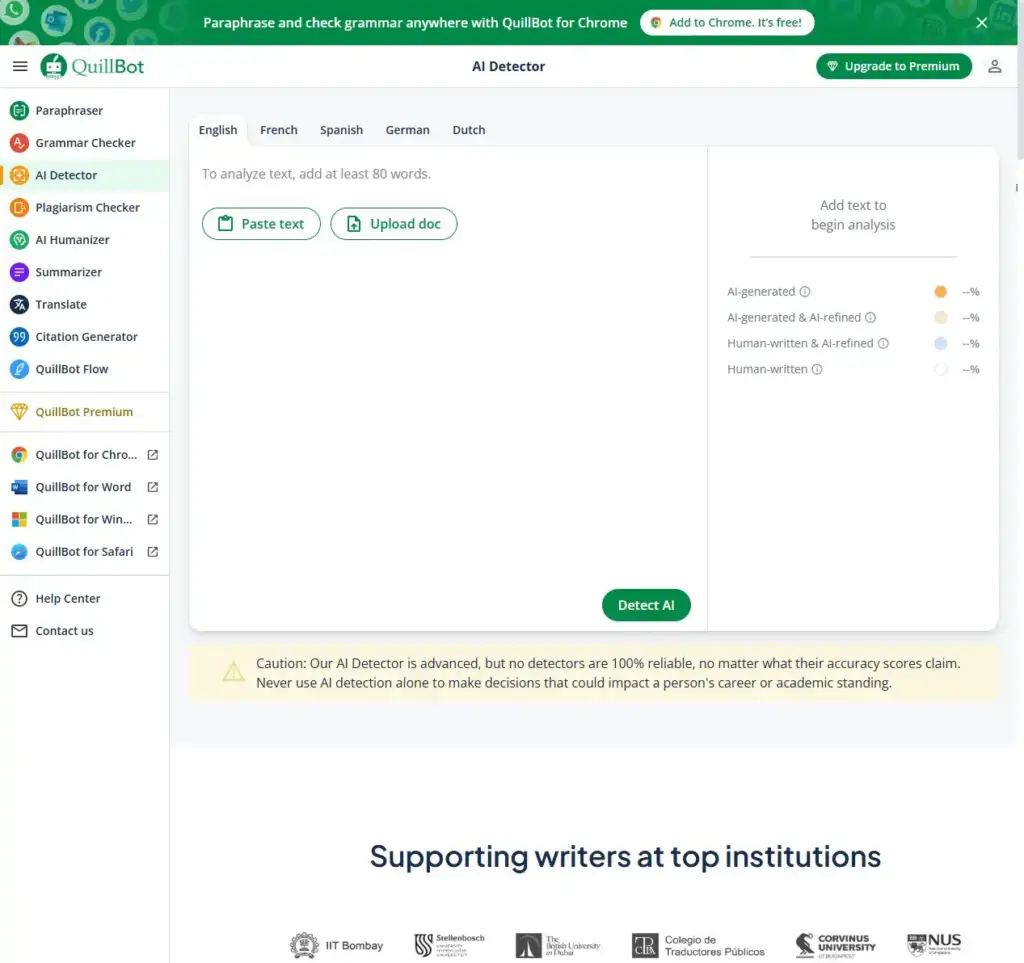Open the user account profile icon

click(x=995, y=66)
